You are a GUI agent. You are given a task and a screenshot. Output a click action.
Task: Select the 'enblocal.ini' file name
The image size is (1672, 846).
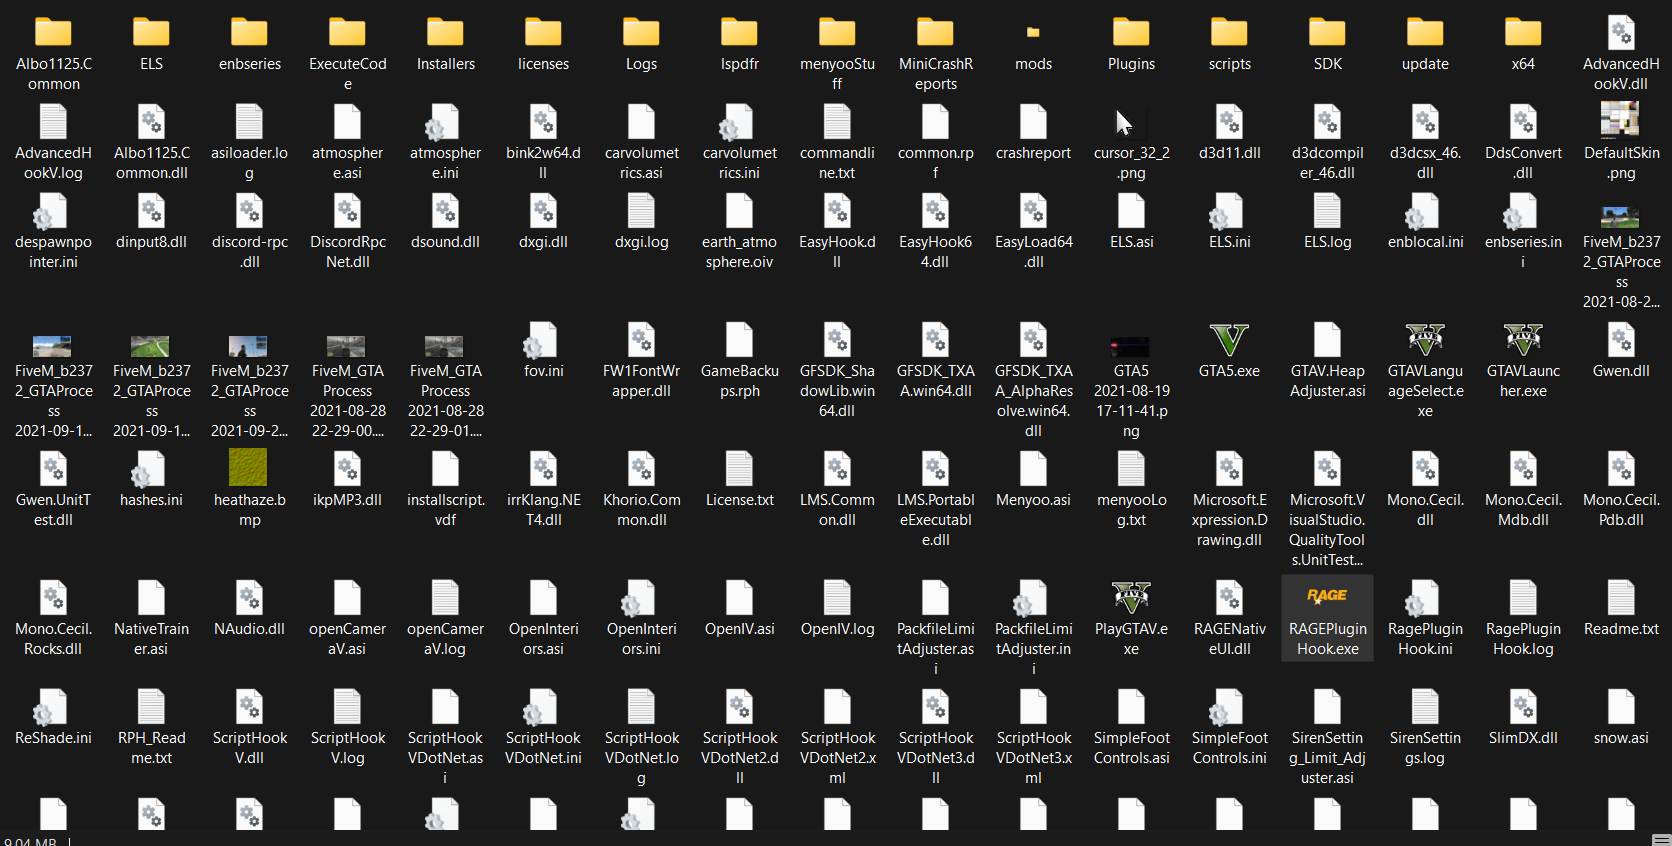point(1426,242)
